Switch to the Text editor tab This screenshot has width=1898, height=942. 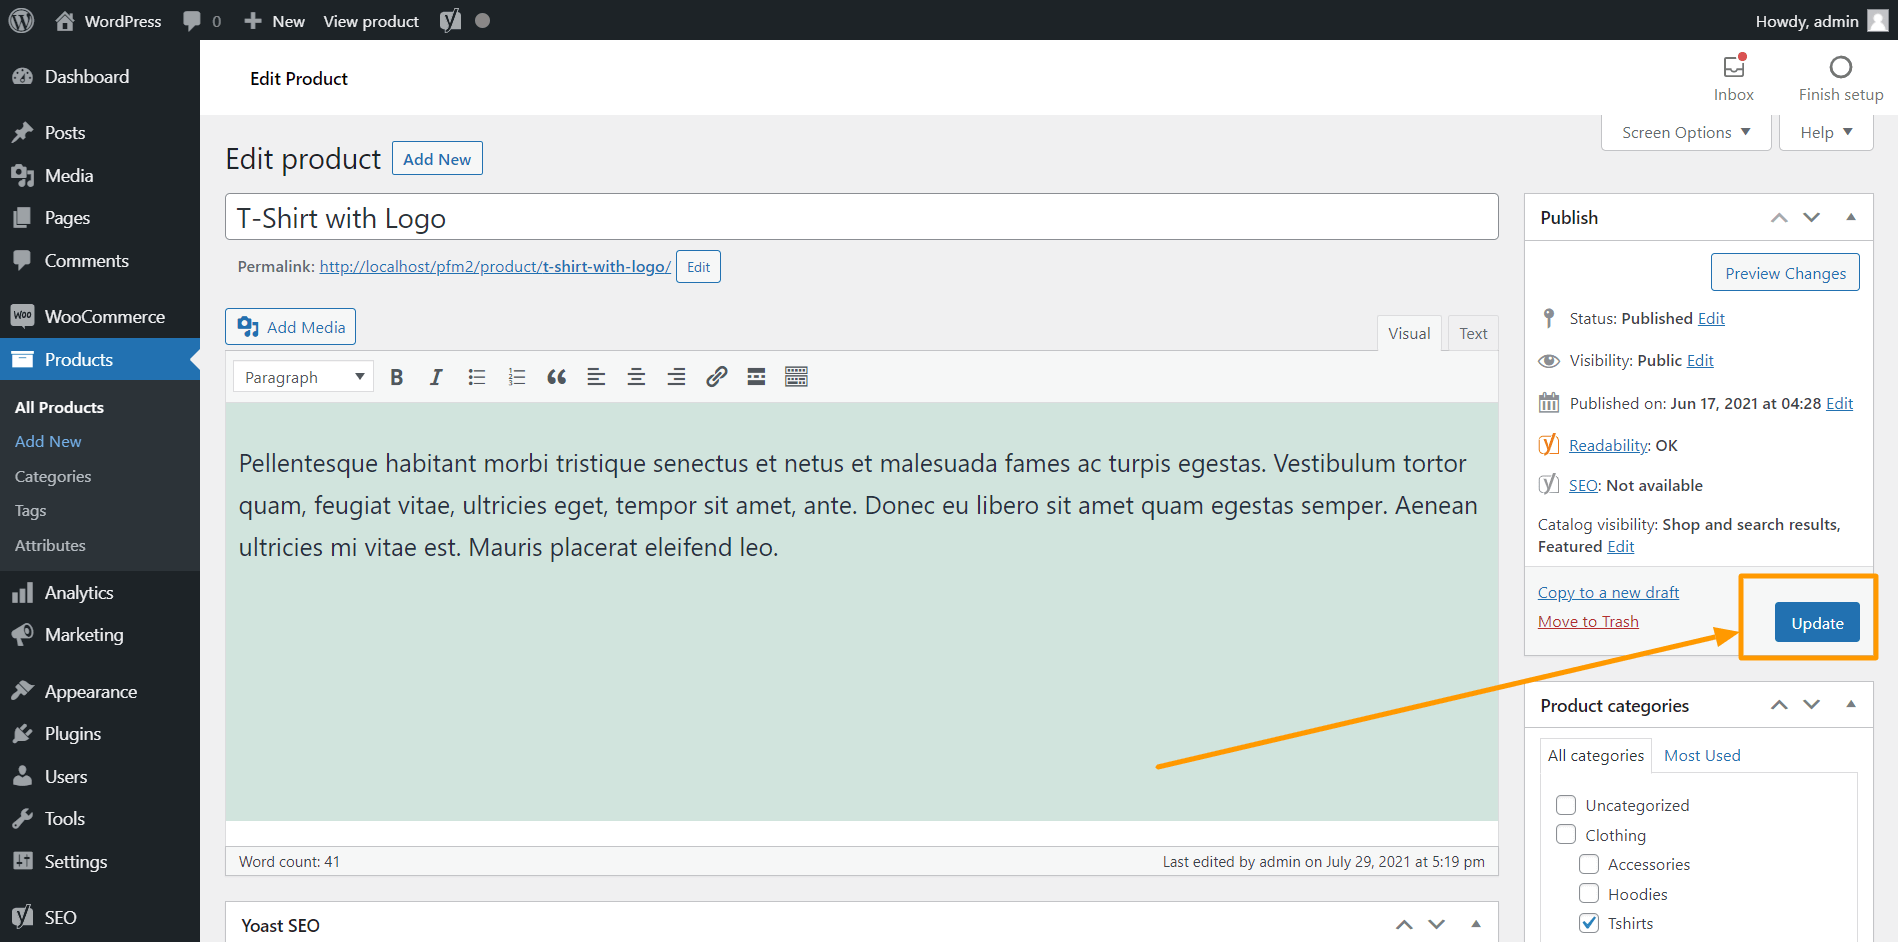[1473, 334]
